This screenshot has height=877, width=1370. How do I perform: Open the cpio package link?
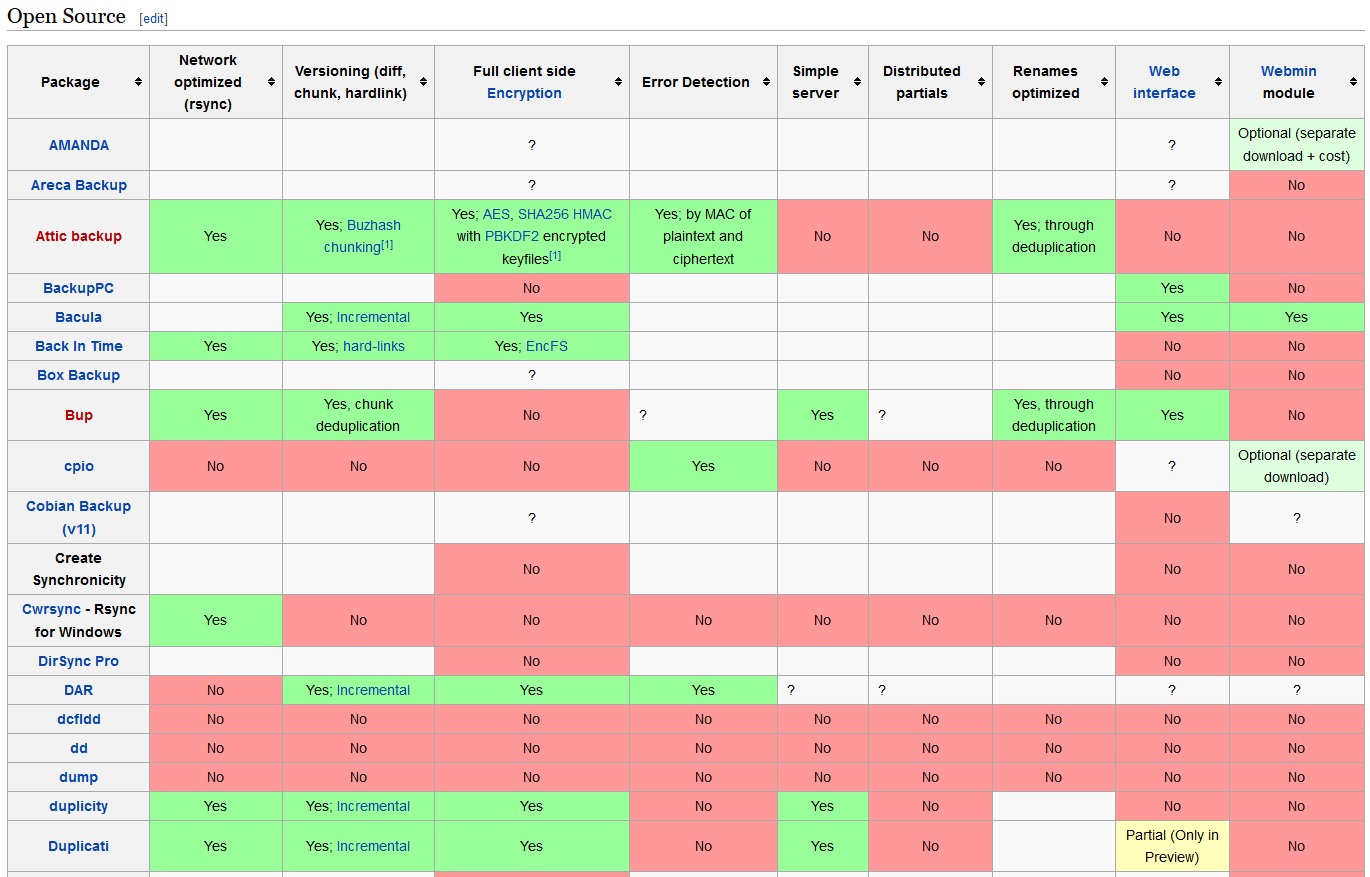[x=79, y=466]
